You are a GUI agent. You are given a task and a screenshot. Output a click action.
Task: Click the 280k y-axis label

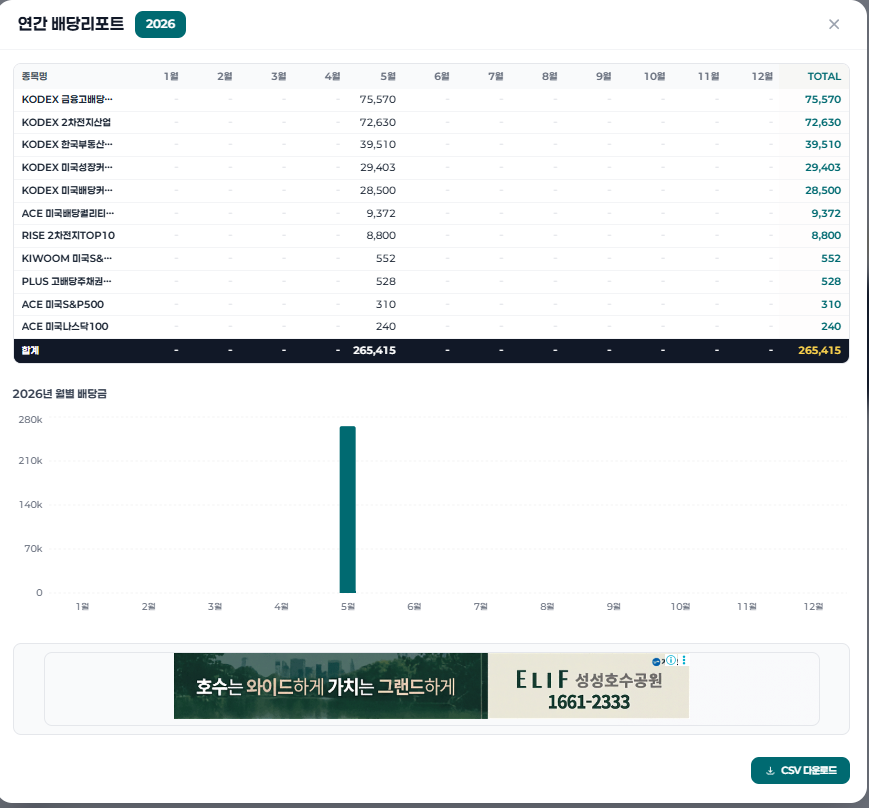point(30,420)
